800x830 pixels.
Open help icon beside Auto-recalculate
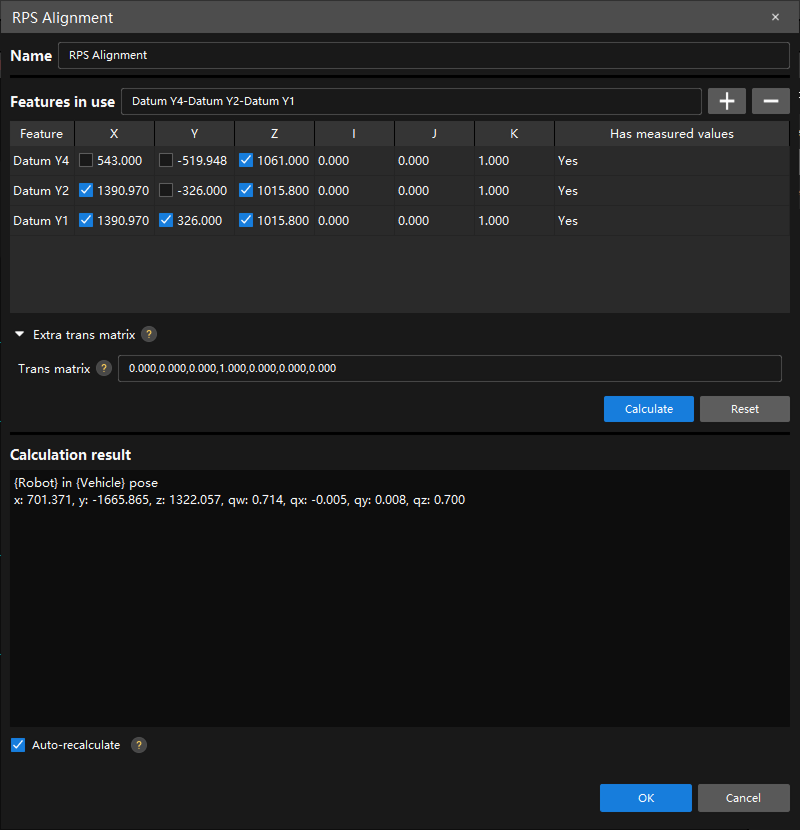(139, 745)
